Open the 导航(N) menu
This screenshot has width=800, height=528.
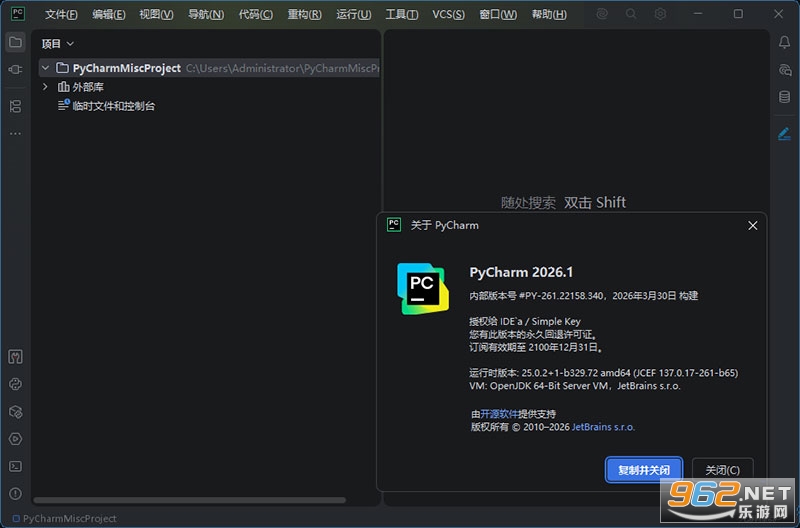coord(206,14)
